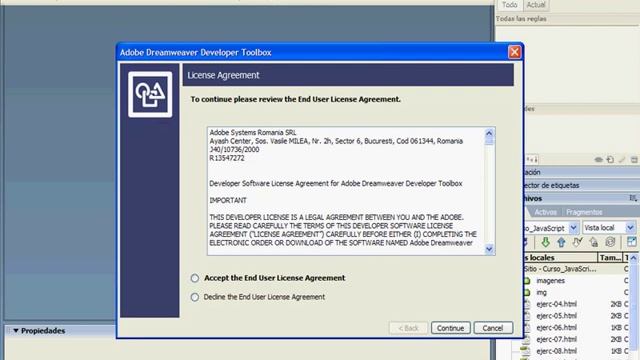This screenshot has height=360, width=640.
Task: Switch to the Todo tab in CSS panel
Action: [x=509, y=5]
